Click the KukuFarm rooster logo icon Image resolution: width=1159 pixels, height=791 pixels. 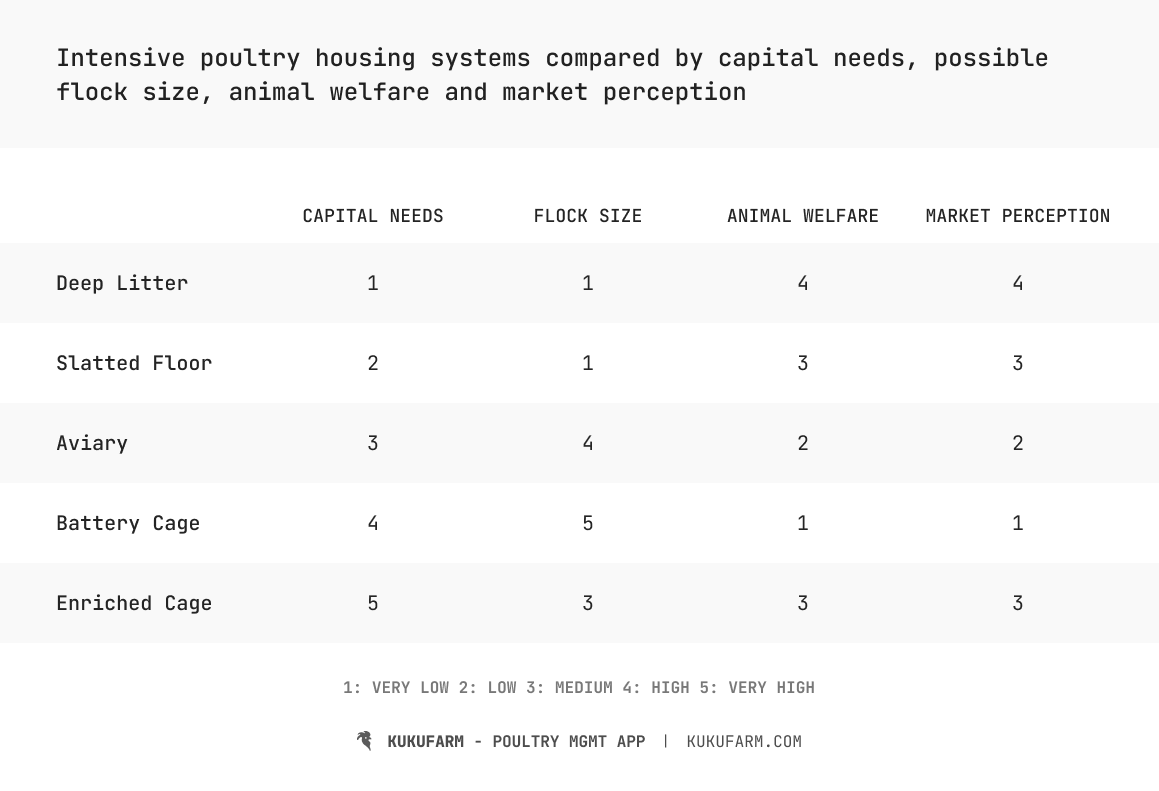(x=365, y=741)
